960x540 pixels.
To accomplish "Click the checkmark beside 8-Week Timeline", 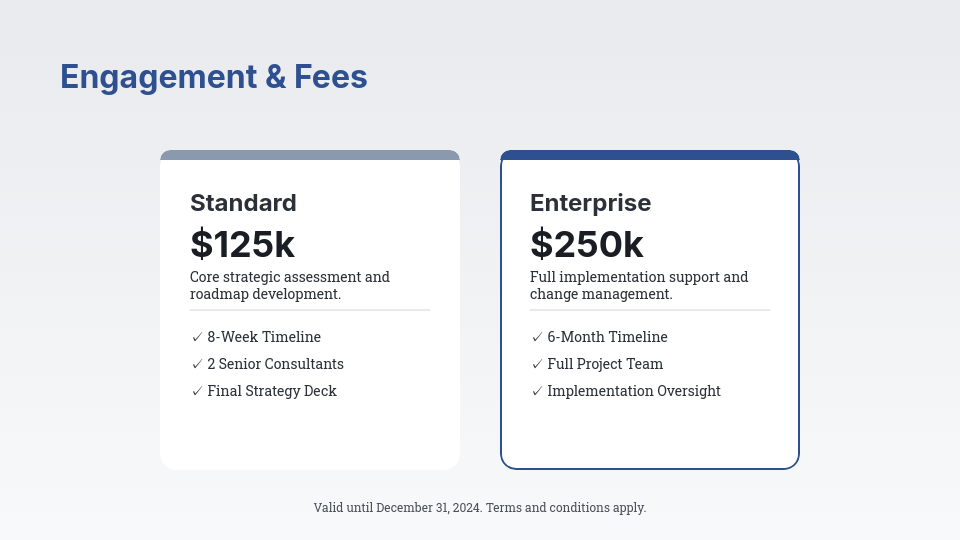I will pyautogui.click(x=197, y=338).
